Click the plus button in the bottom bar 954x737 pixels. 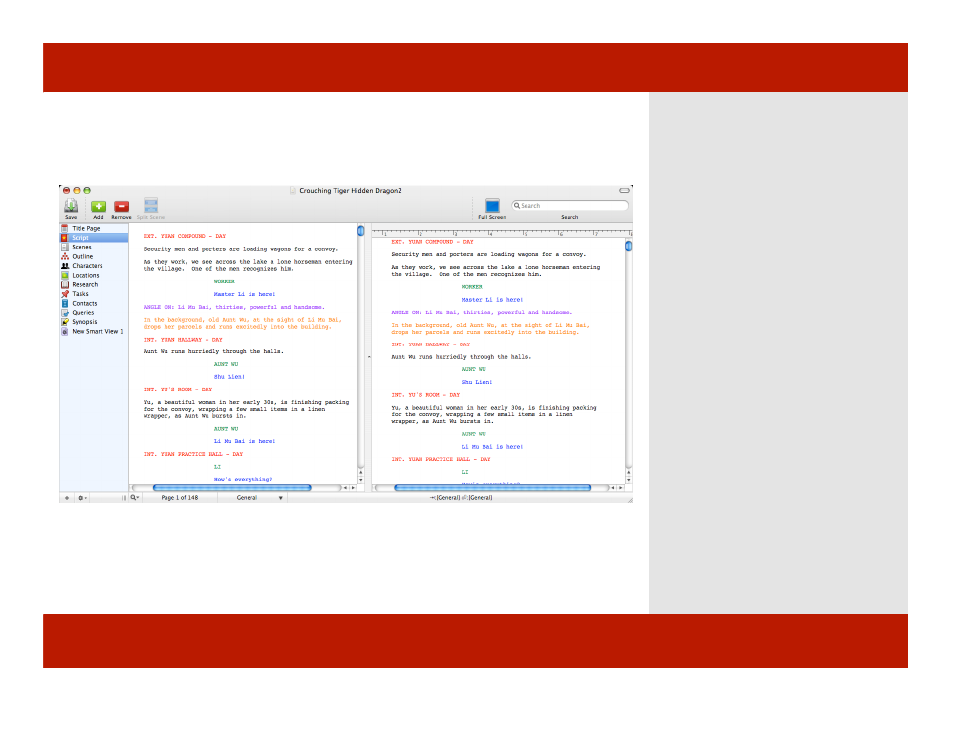click(67, 498)
